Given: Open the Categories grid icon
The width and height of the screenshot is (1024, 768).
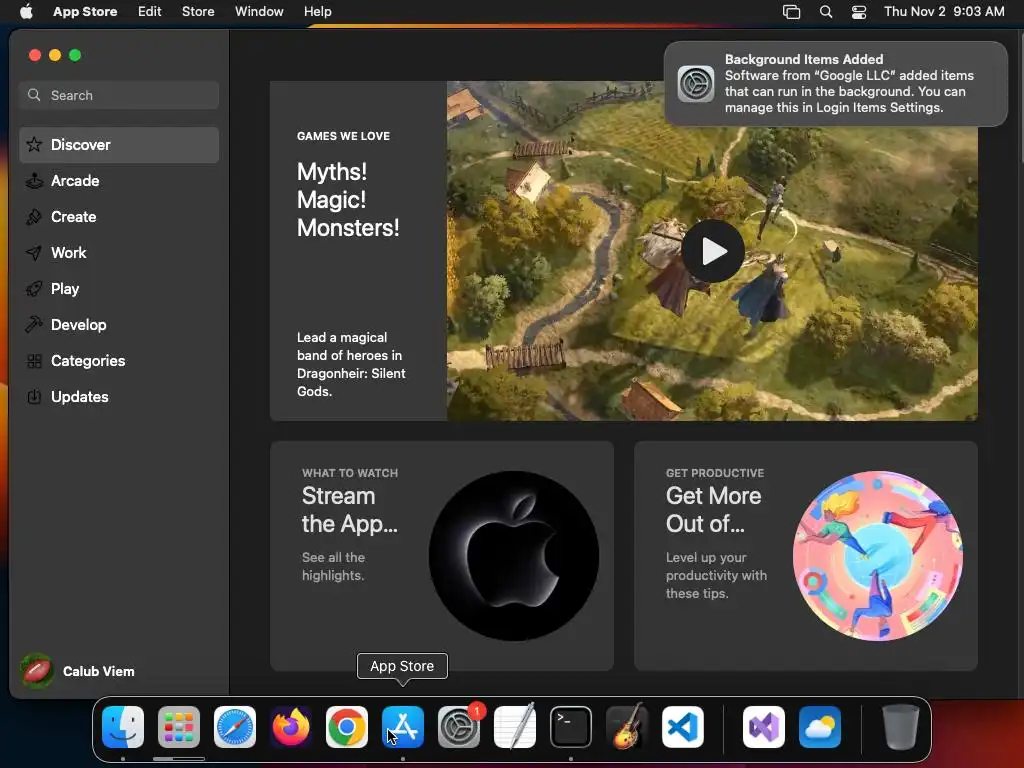Looking at the screenshot, I should point(34,360).
